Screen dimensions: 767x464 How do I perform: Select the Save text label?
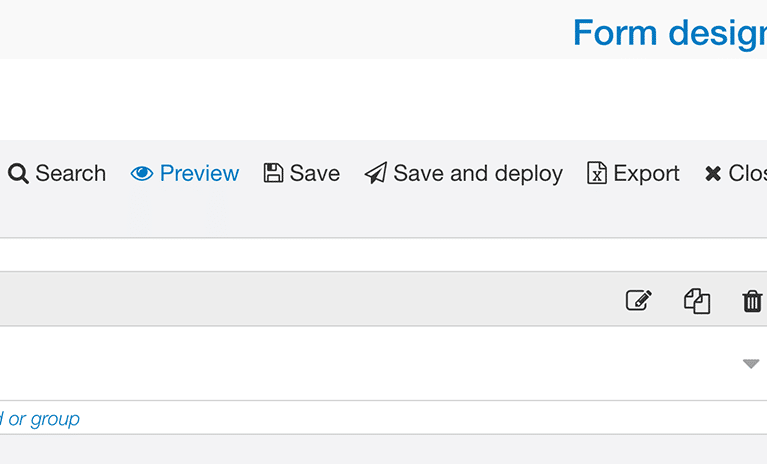[x=315, y=174]
